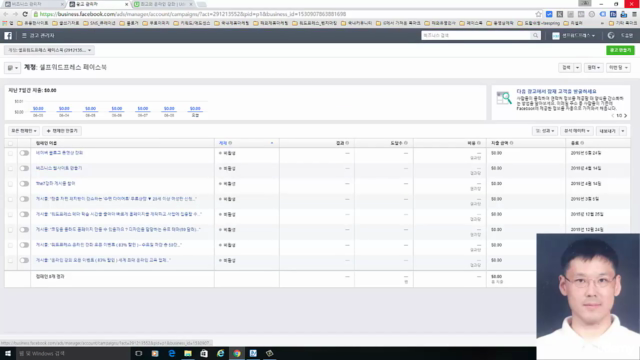
Task: Click the info icon next to 결과 column header
Action: click(x=347, y=143)
